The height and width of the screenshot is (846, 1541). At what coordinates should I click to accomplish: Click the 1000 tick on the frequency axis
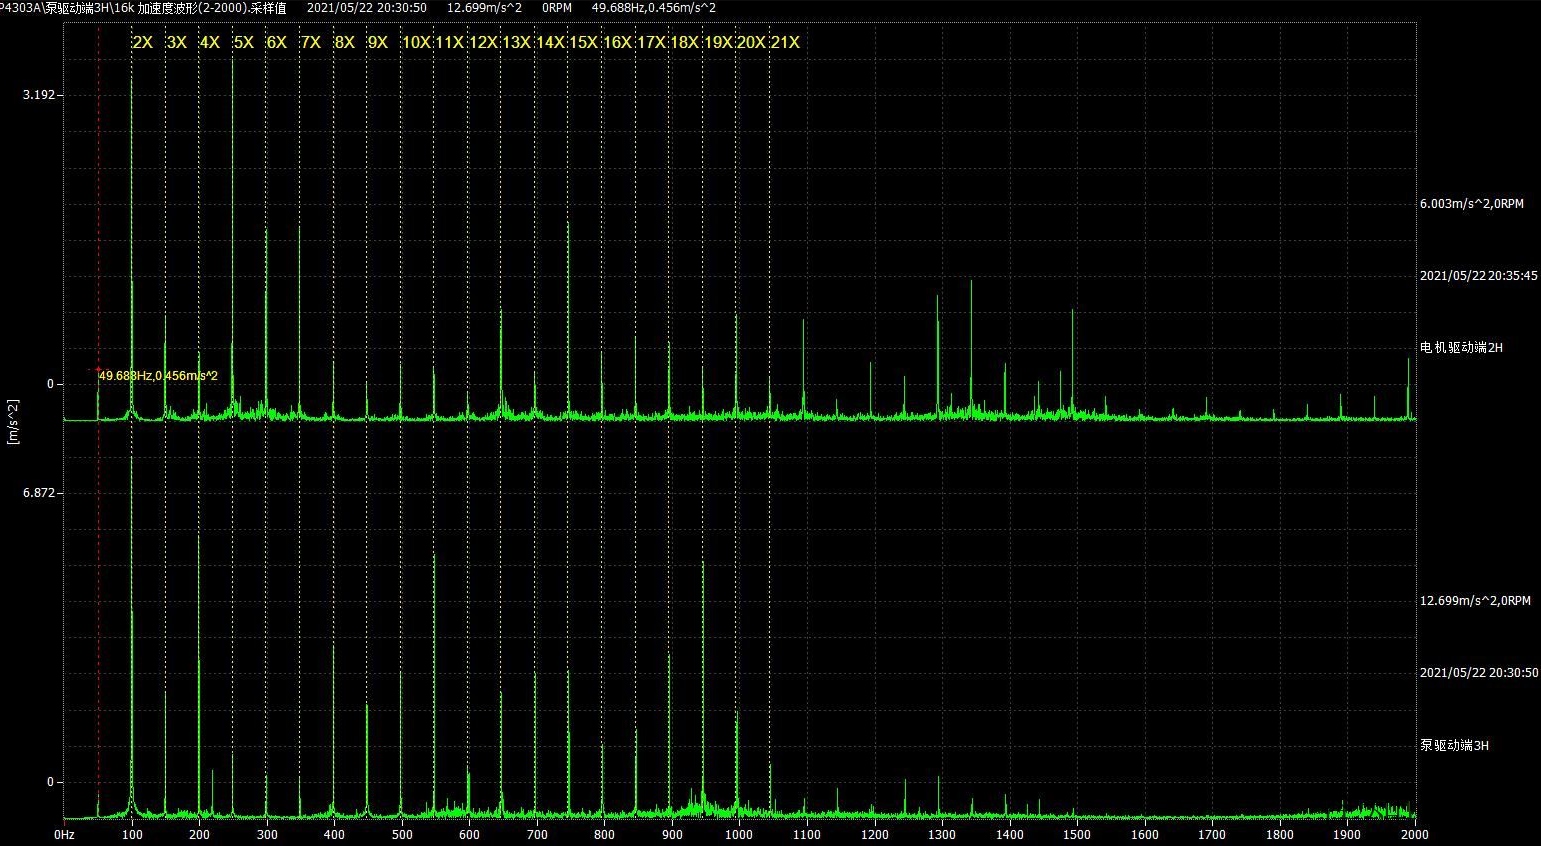coord(739,835)
